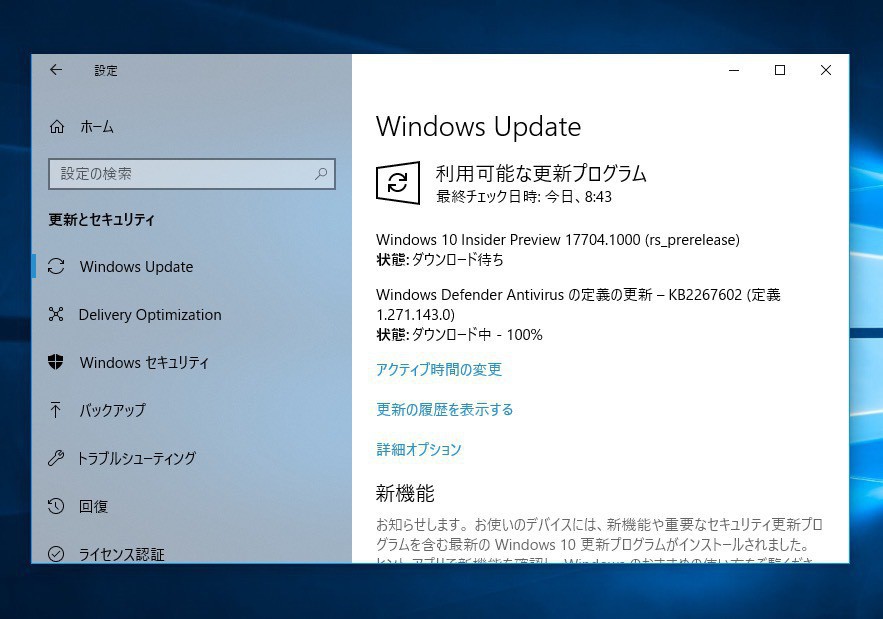The width and height of the screenshot is (883, 619).
Task: Click the アクティブ時間の変更 link
Action: pos(439,369)
